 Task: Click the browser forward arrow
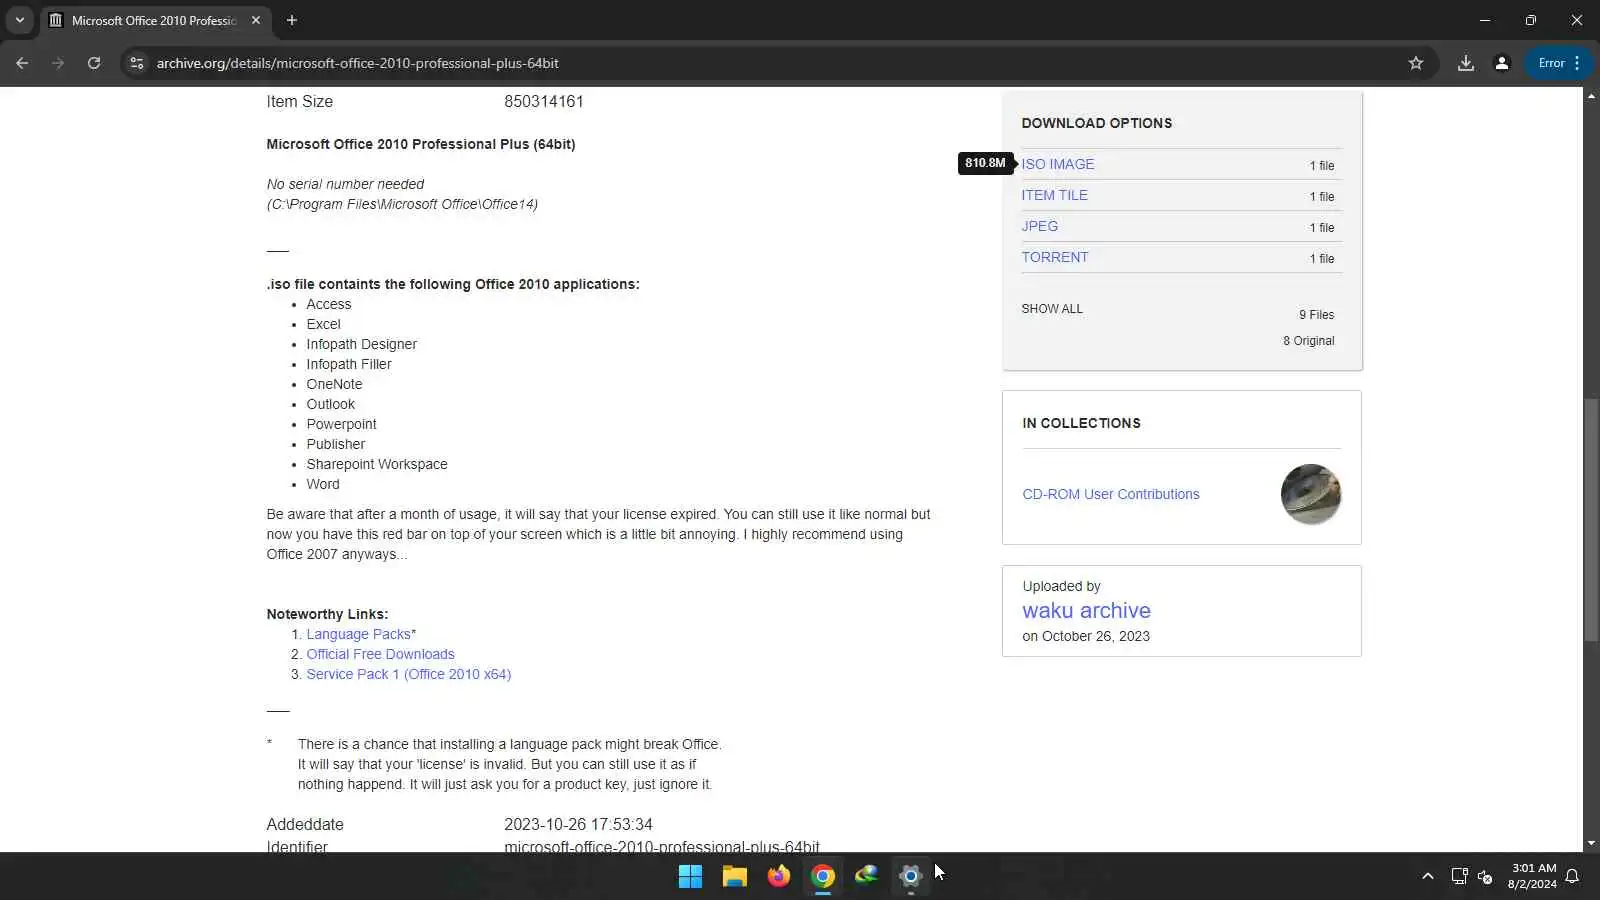58,63
